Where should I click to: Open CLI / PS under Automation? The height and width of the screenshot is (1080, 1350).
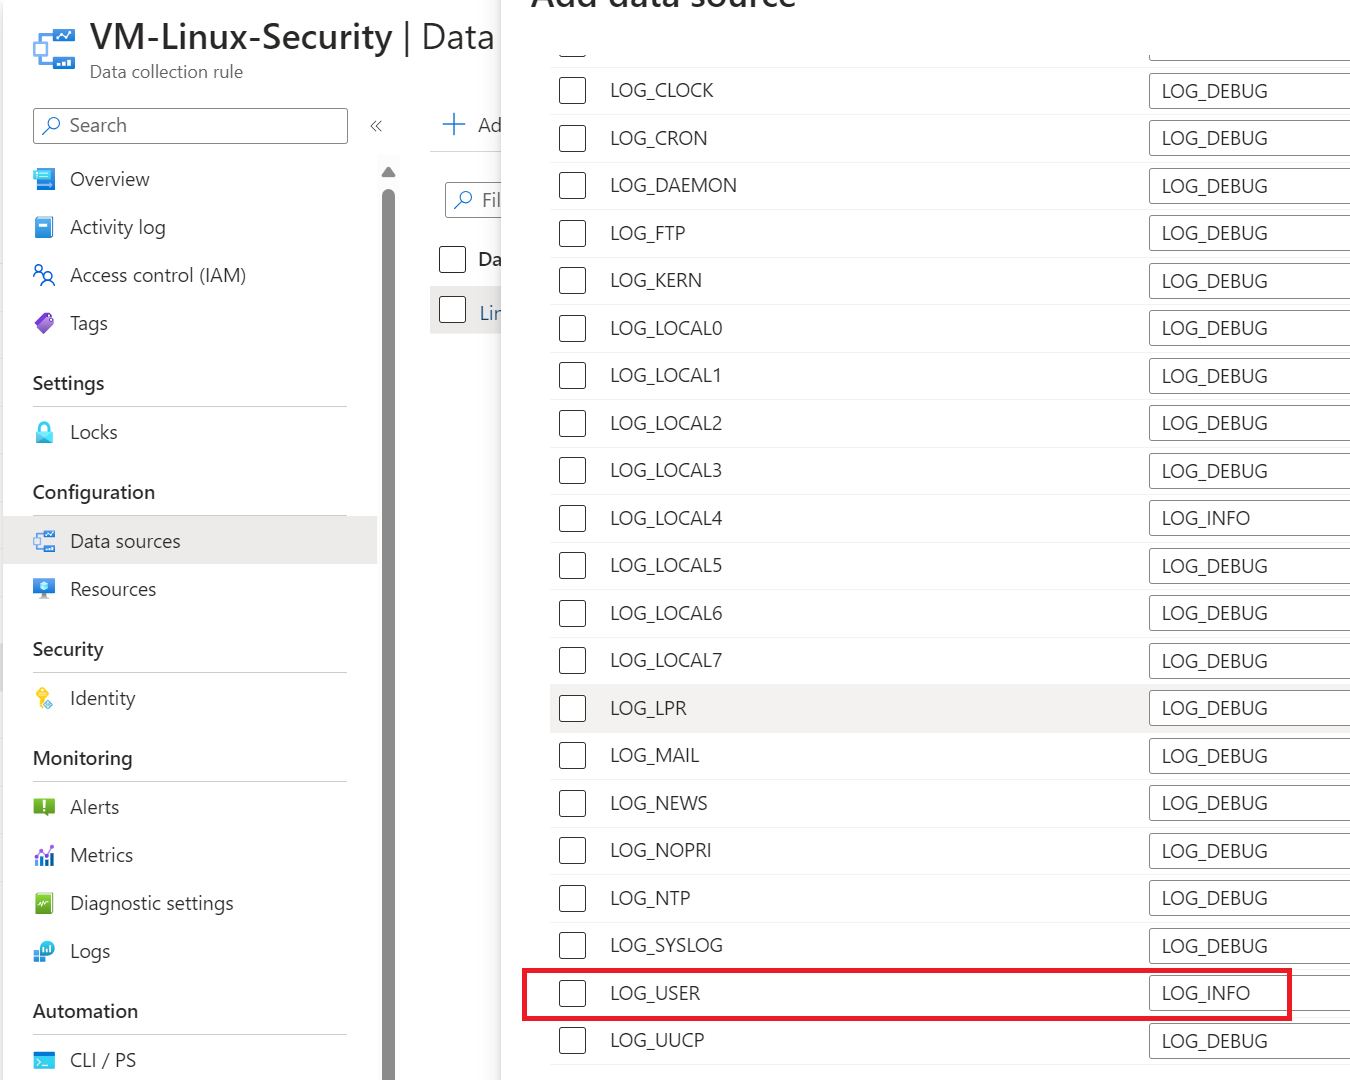pos(103,1060)
